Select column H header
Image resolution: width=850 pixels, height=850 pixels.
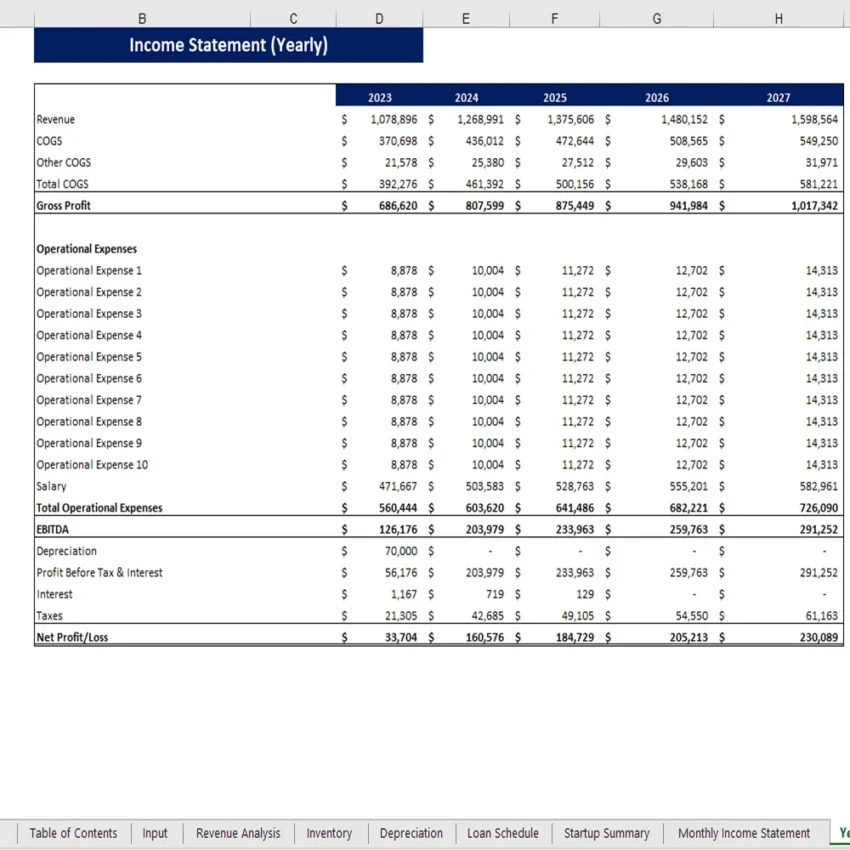[x=778, y=19]
